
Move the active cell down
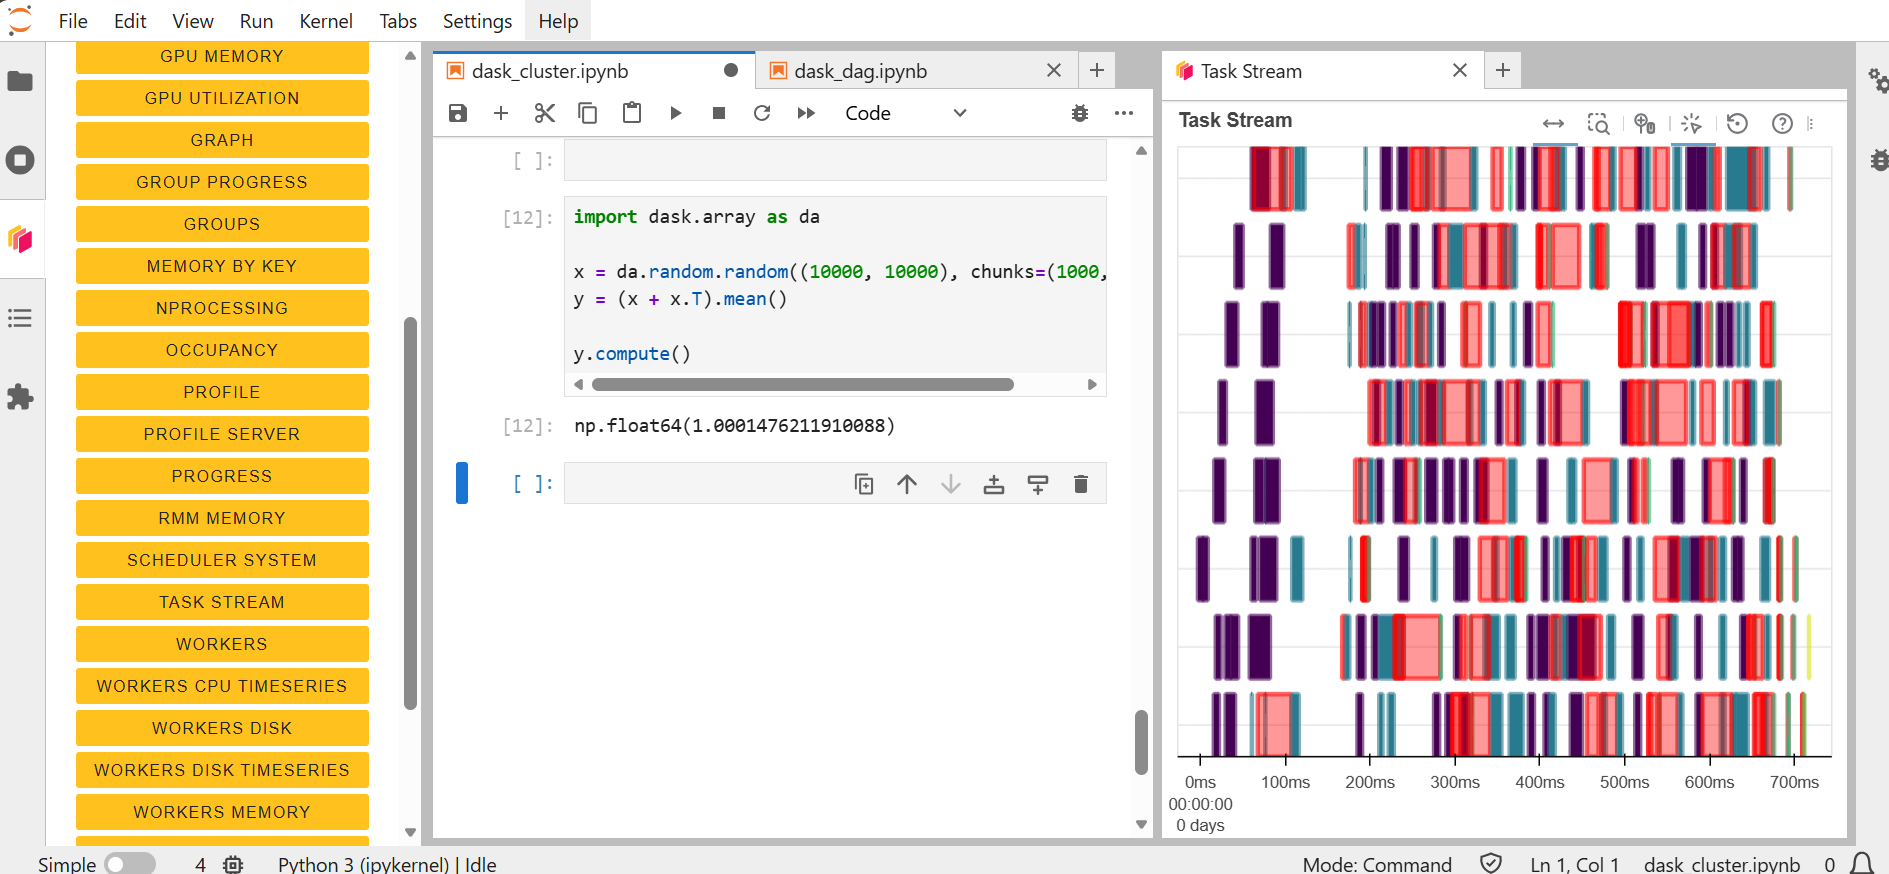951,484
